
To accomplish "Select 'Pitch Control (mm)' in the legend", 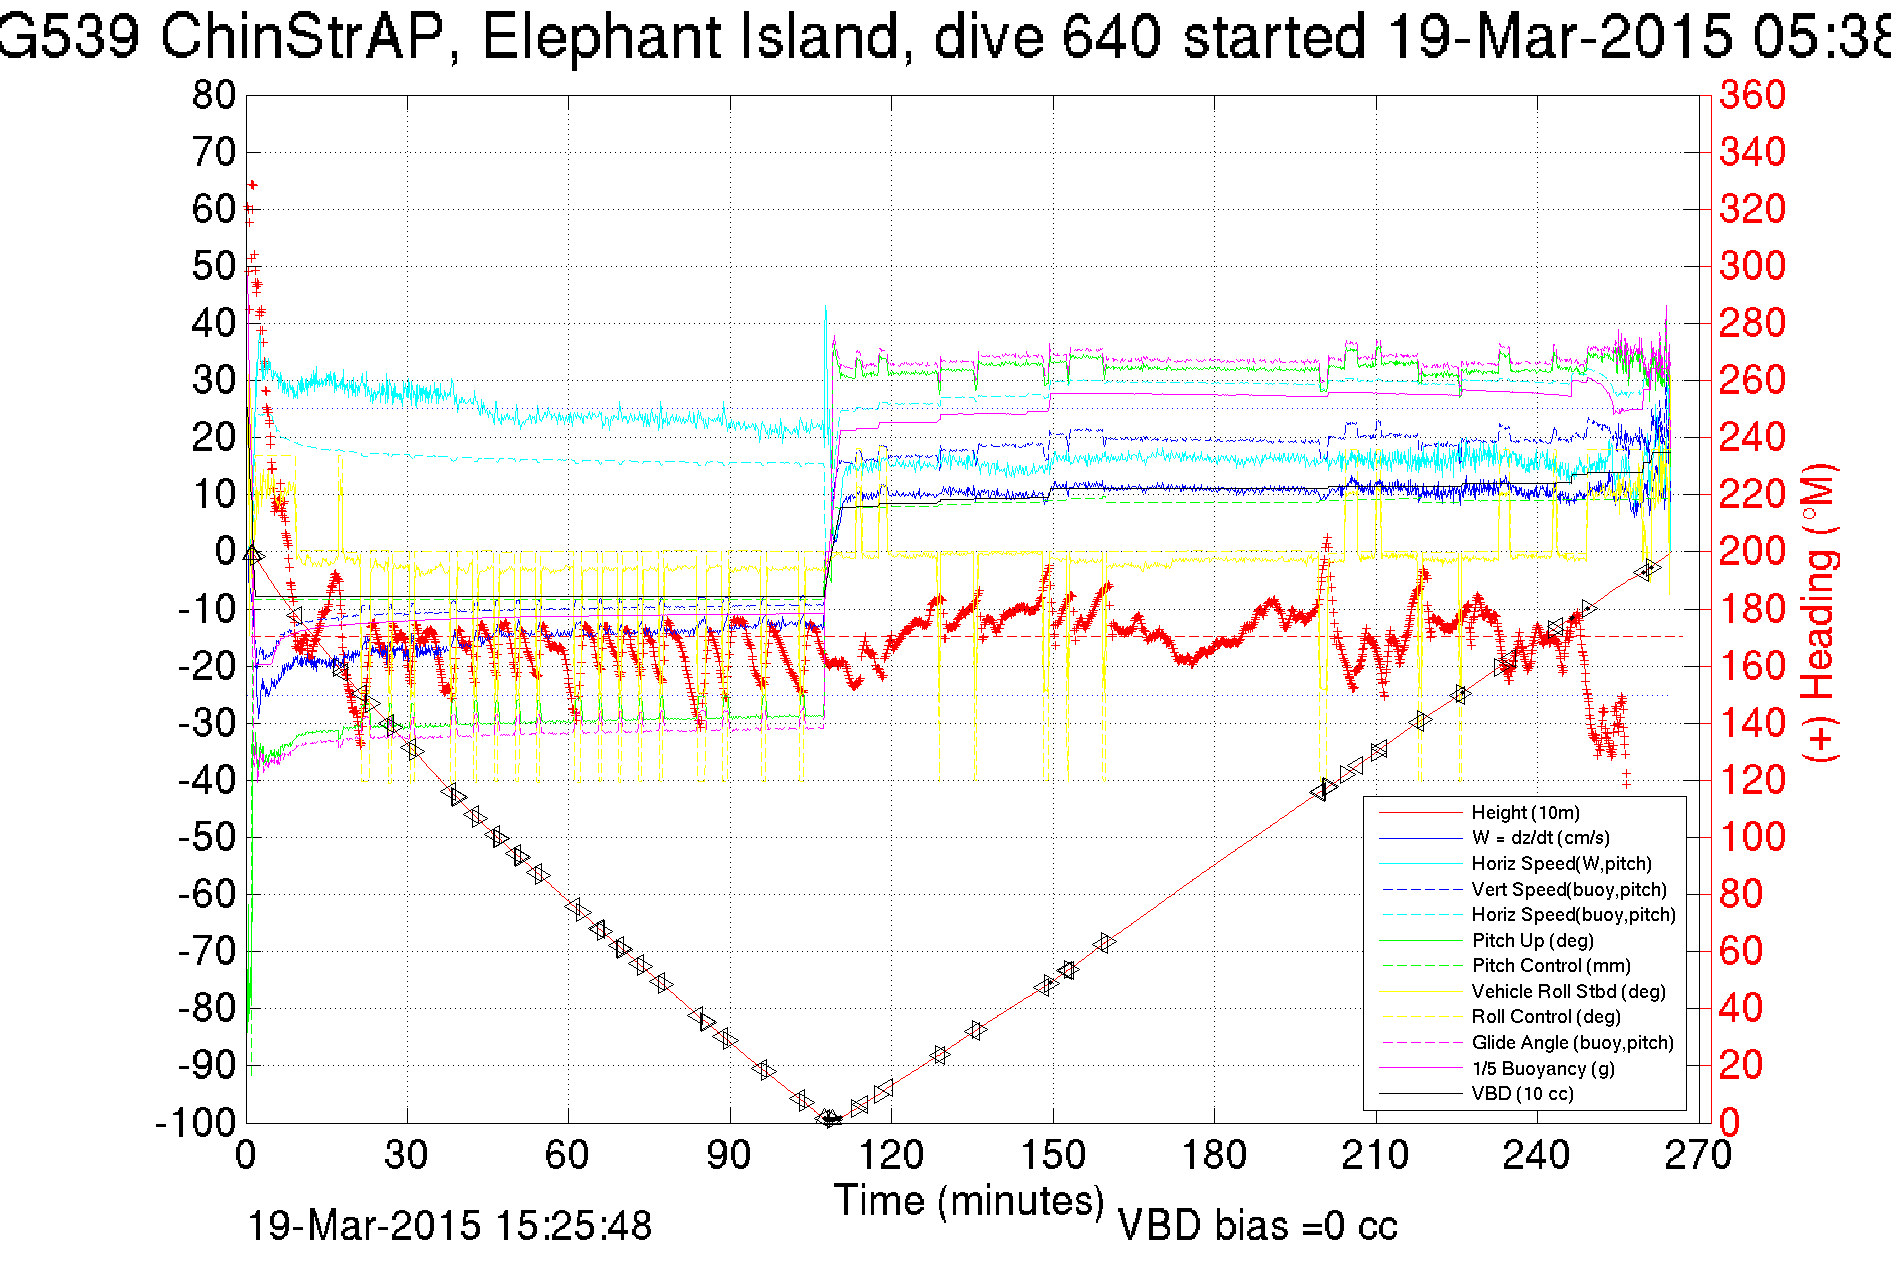I will point(1551,965).
